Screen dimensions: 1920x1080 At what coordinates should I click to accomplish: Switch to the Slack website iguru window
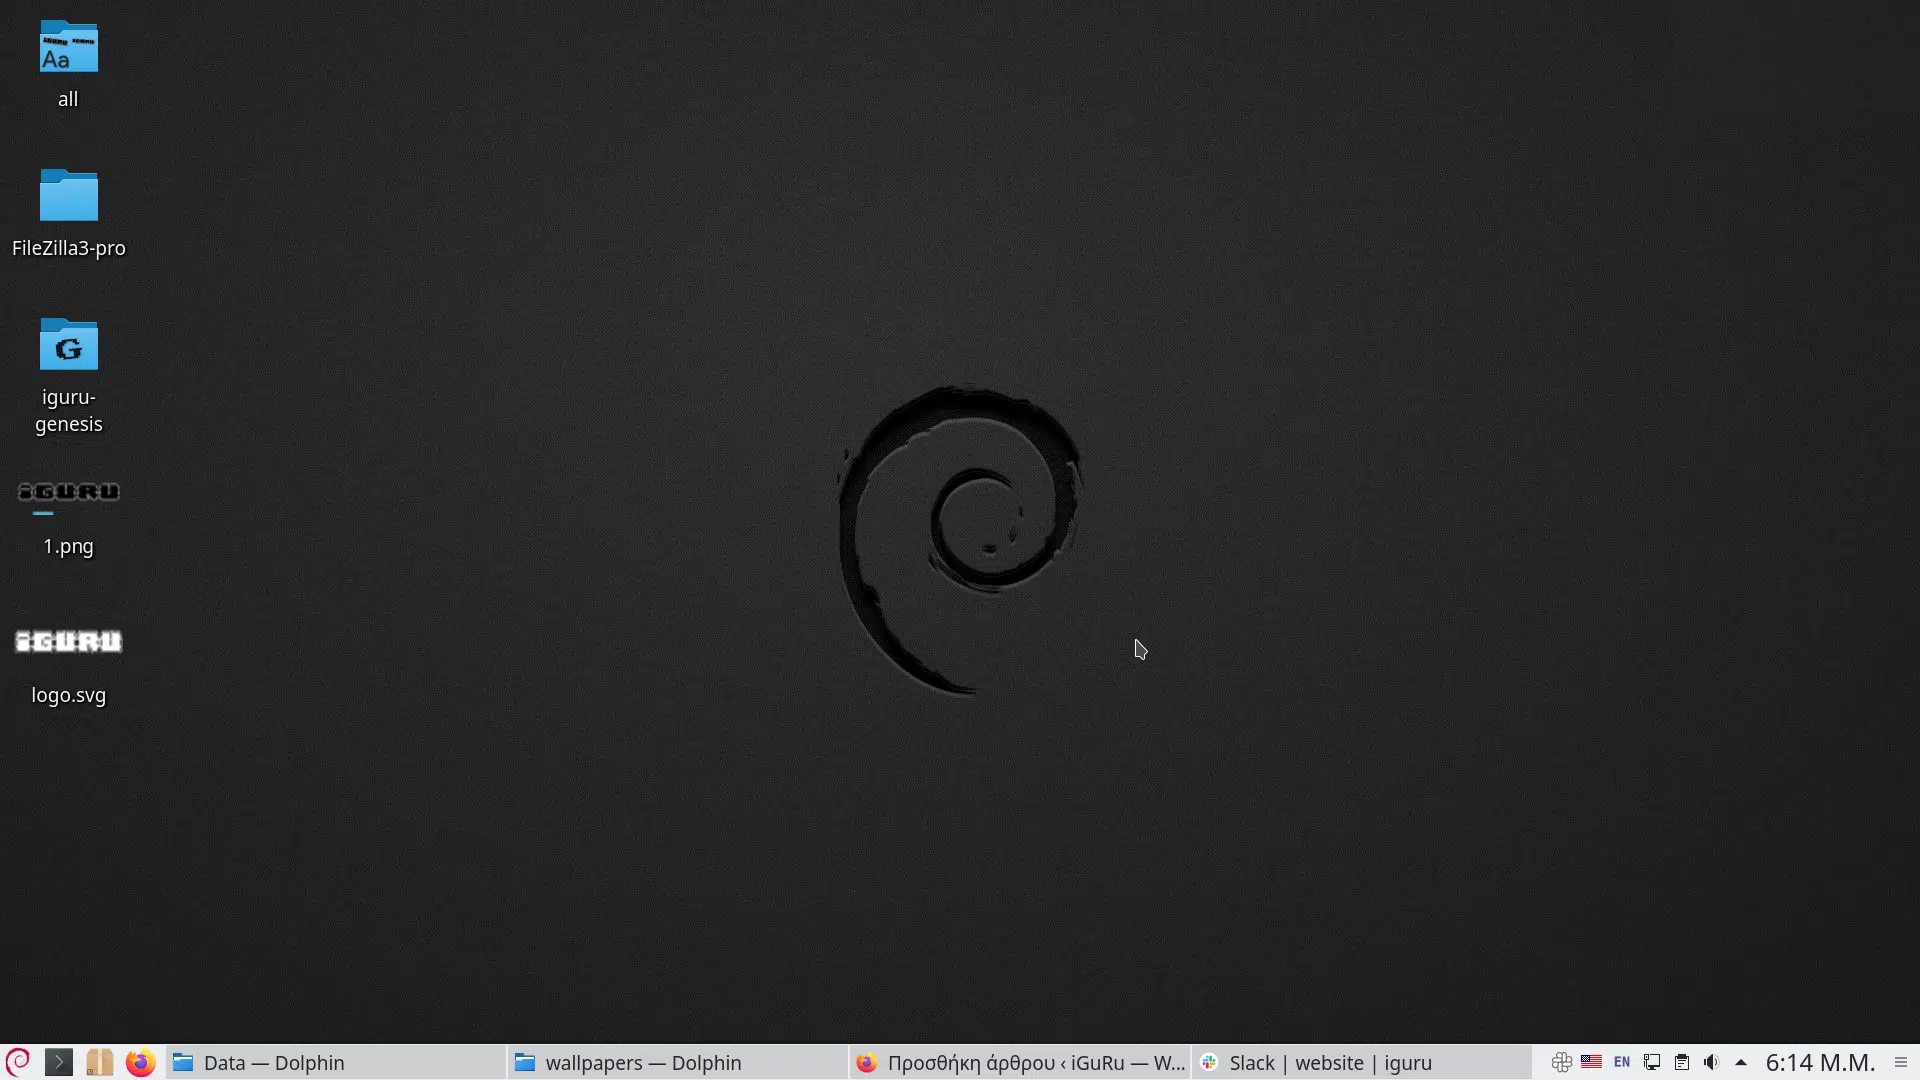point(1362,1063)
